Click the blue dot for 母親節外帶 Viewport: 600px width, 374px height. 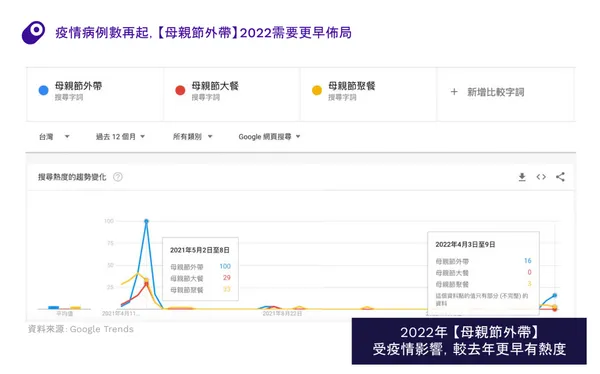44,90
